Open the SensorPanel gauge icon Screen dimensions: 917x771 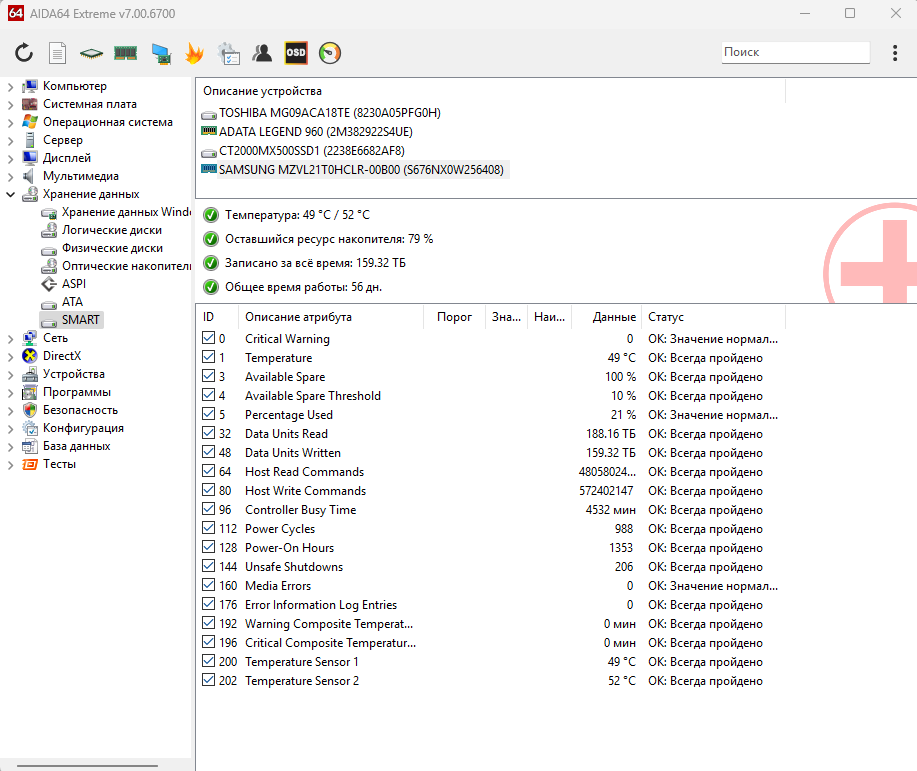tap(330, 53)
